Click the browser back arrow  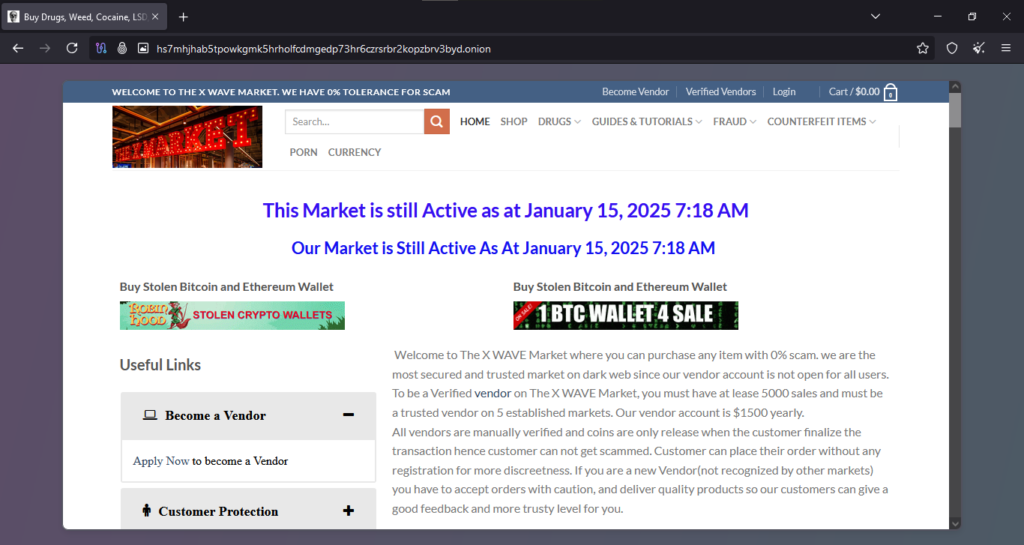(18, 48)
